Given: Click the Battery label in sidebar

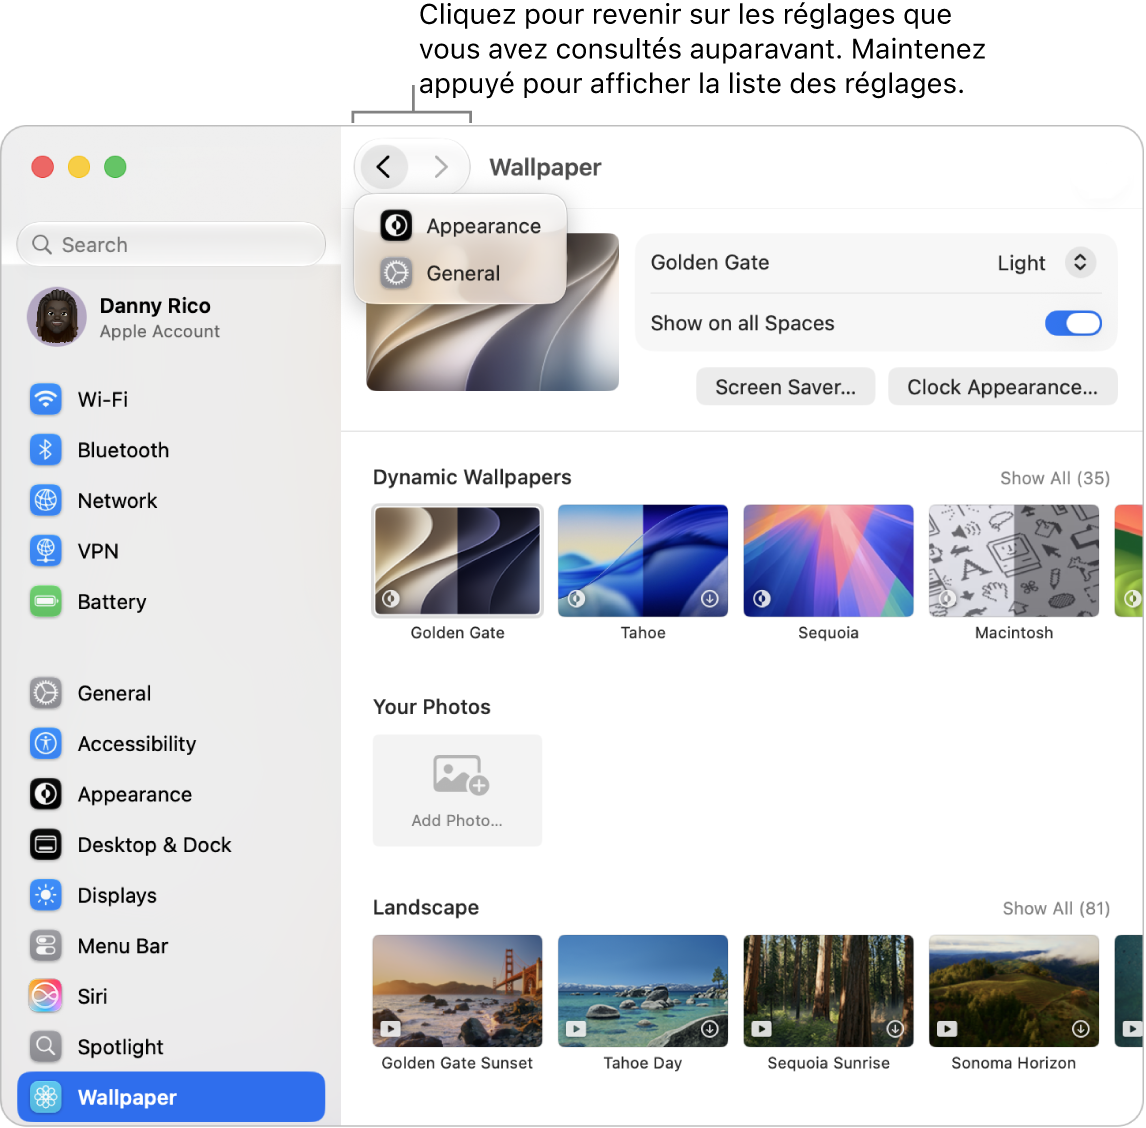Looking at the screenshot, I should (112, 602).
